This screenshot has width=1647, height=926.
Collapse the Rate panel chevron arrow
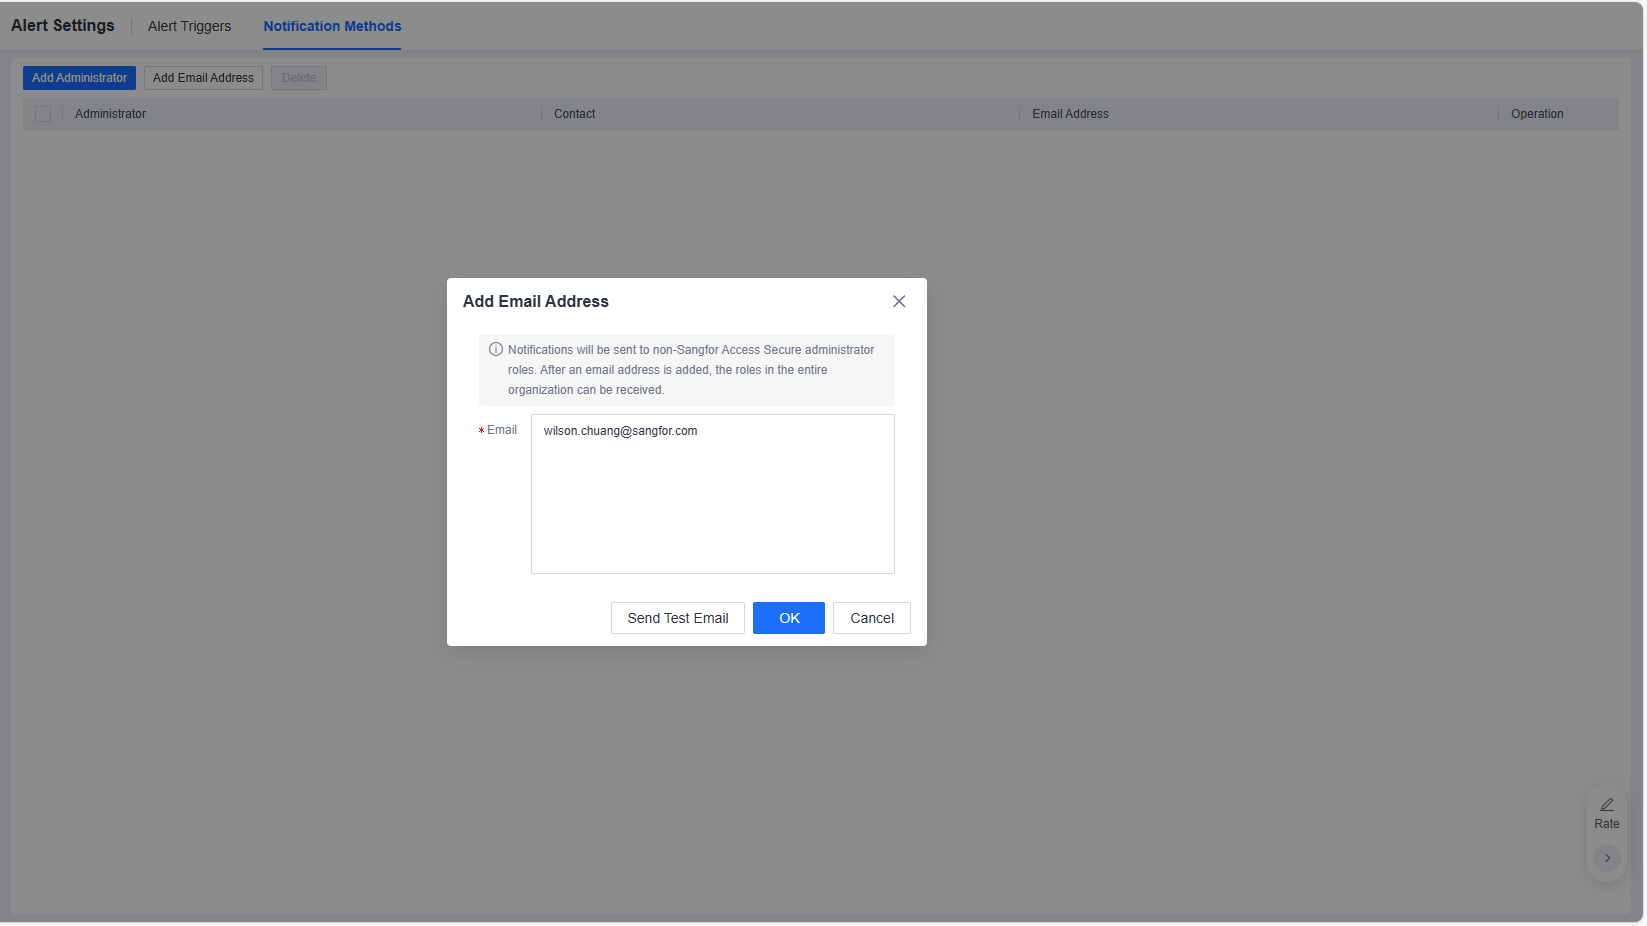click(x=1607, y=858)
